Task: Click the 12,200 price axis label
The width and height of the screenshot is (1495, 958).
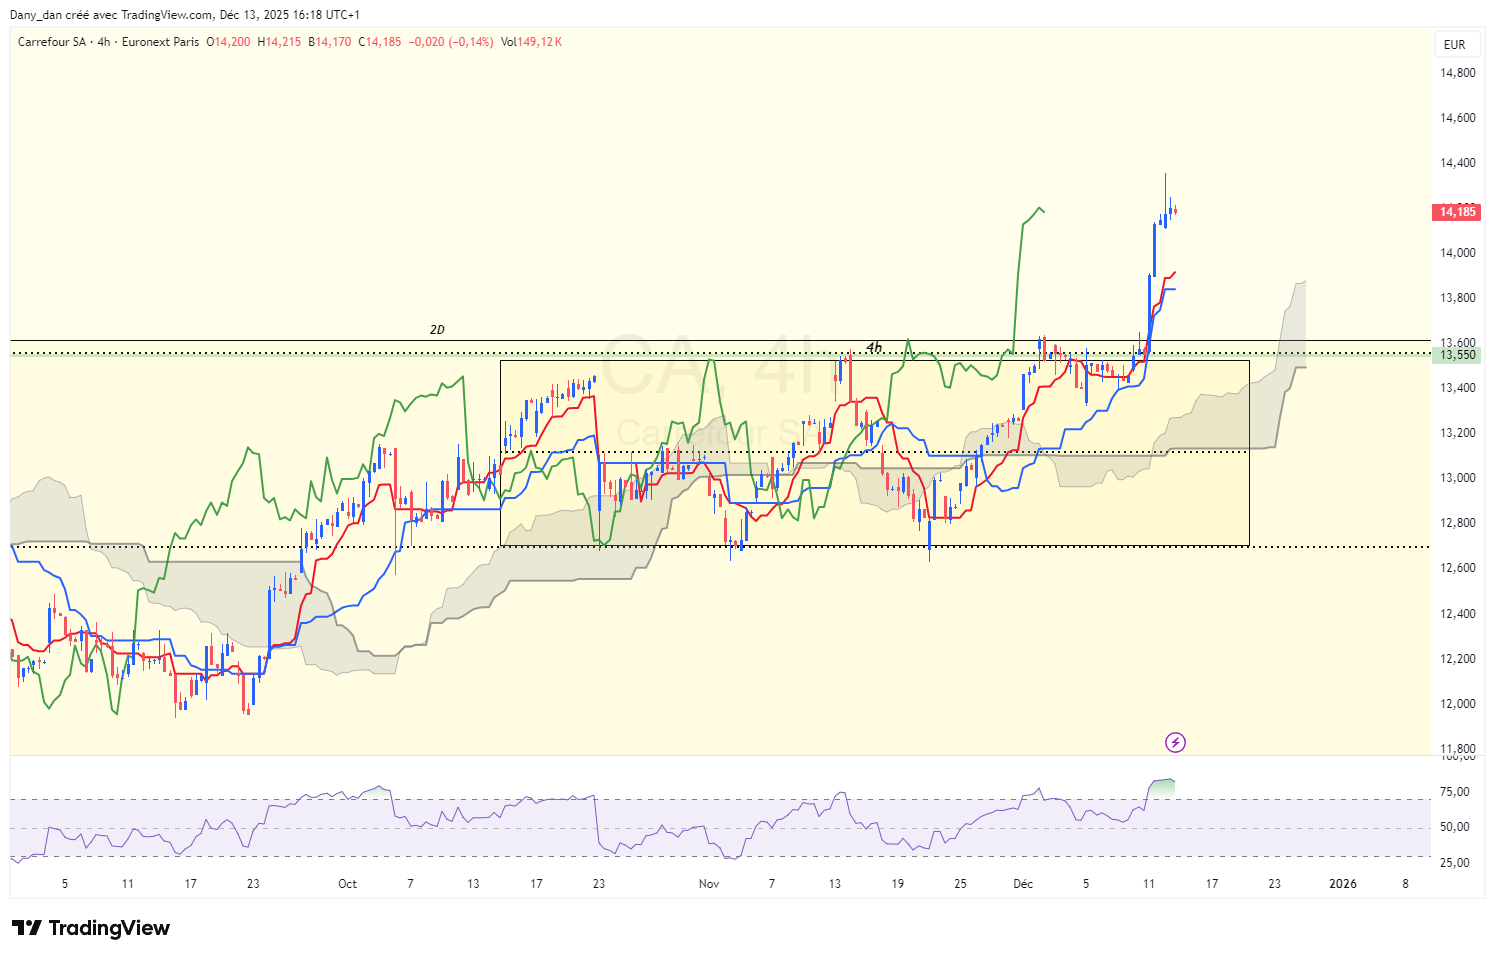Action: pos(1457,659)
